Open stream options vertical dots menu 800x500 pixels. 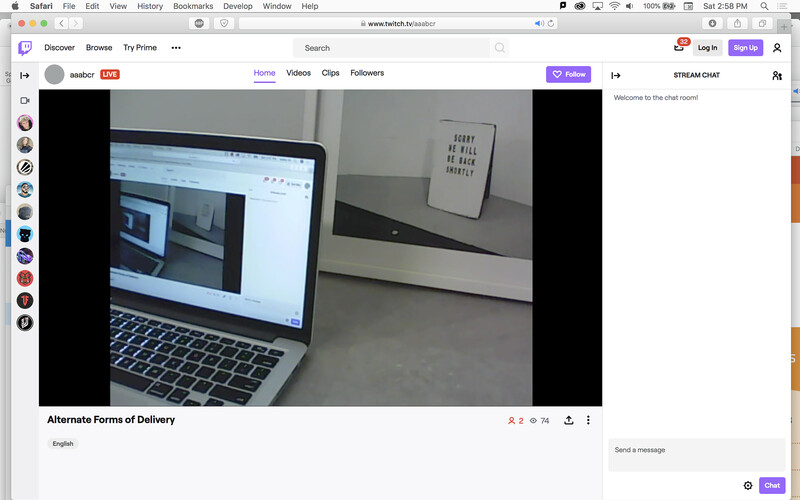click(x=588, y=421)
